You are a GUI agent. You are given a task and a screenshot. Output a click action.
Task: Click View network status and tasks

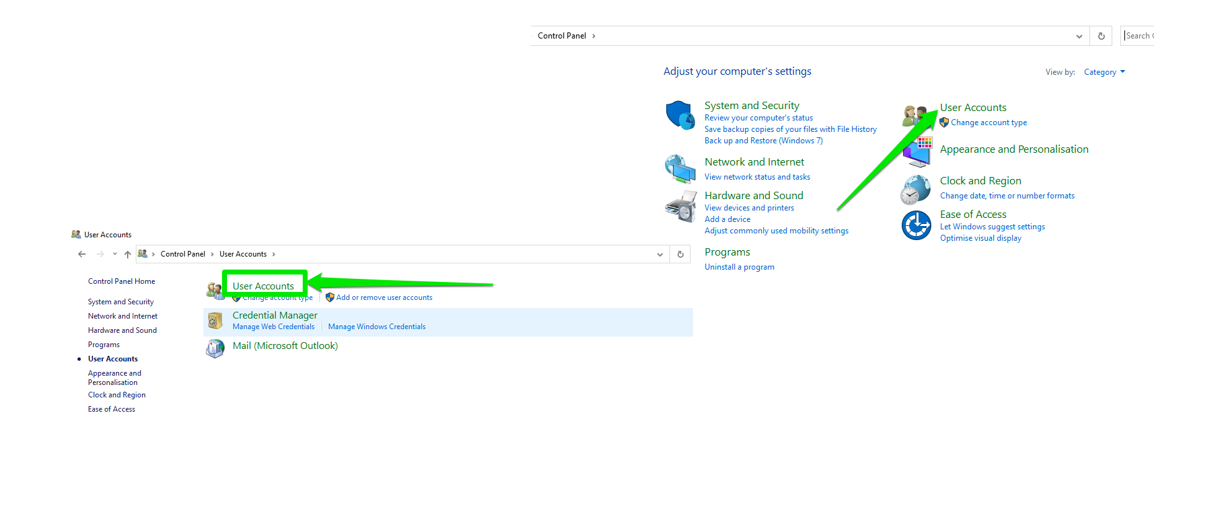757,177
